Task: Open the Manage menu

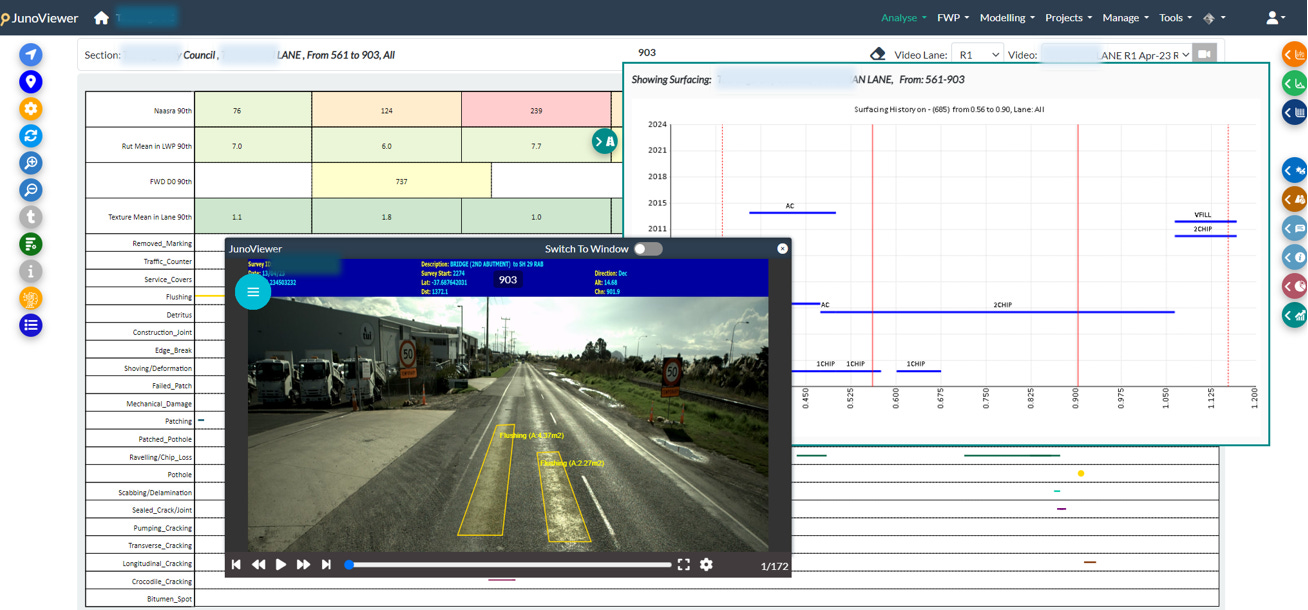Action: [x=1126, y=18]
